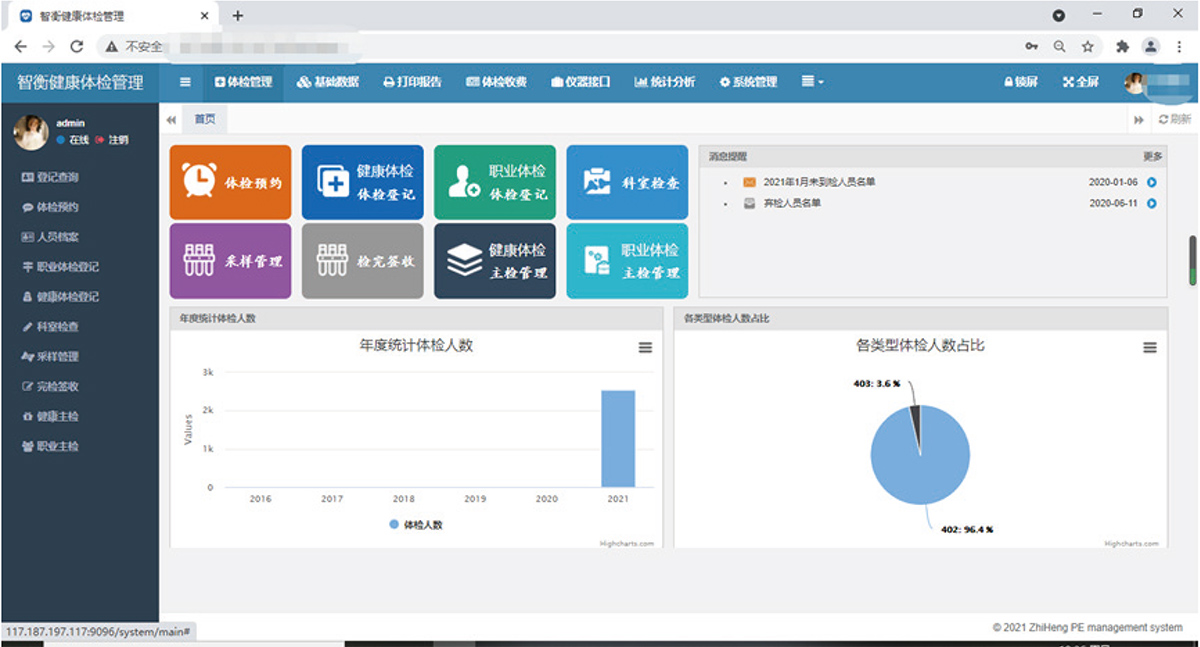Open the 科室检查 tile

(x=627, y=182)
